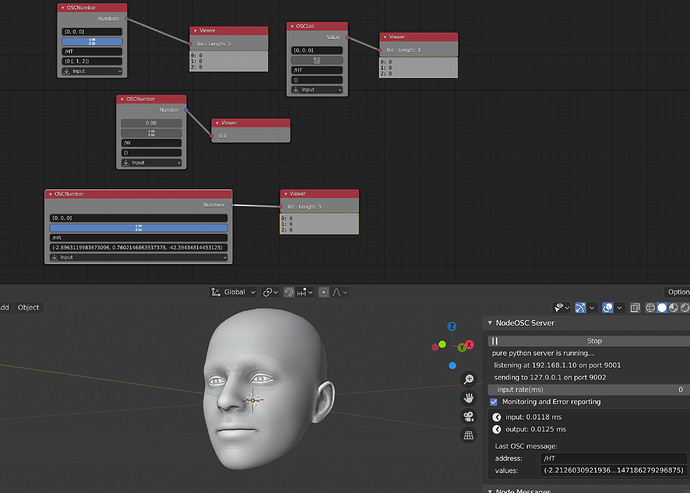690x493 pixels.
Task: Click the red X axis on navigation gizmo
Action: click(x=470, y=345)
